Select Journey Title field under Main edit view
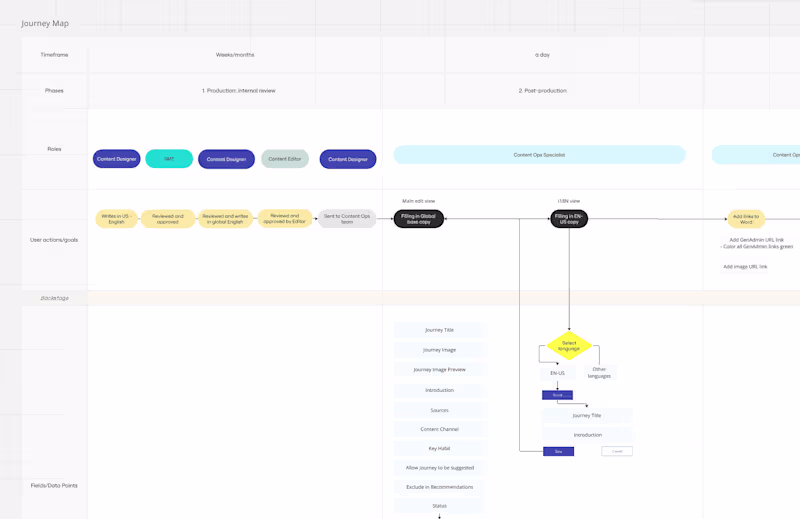The image size is (800, 519). pos(439,330)
